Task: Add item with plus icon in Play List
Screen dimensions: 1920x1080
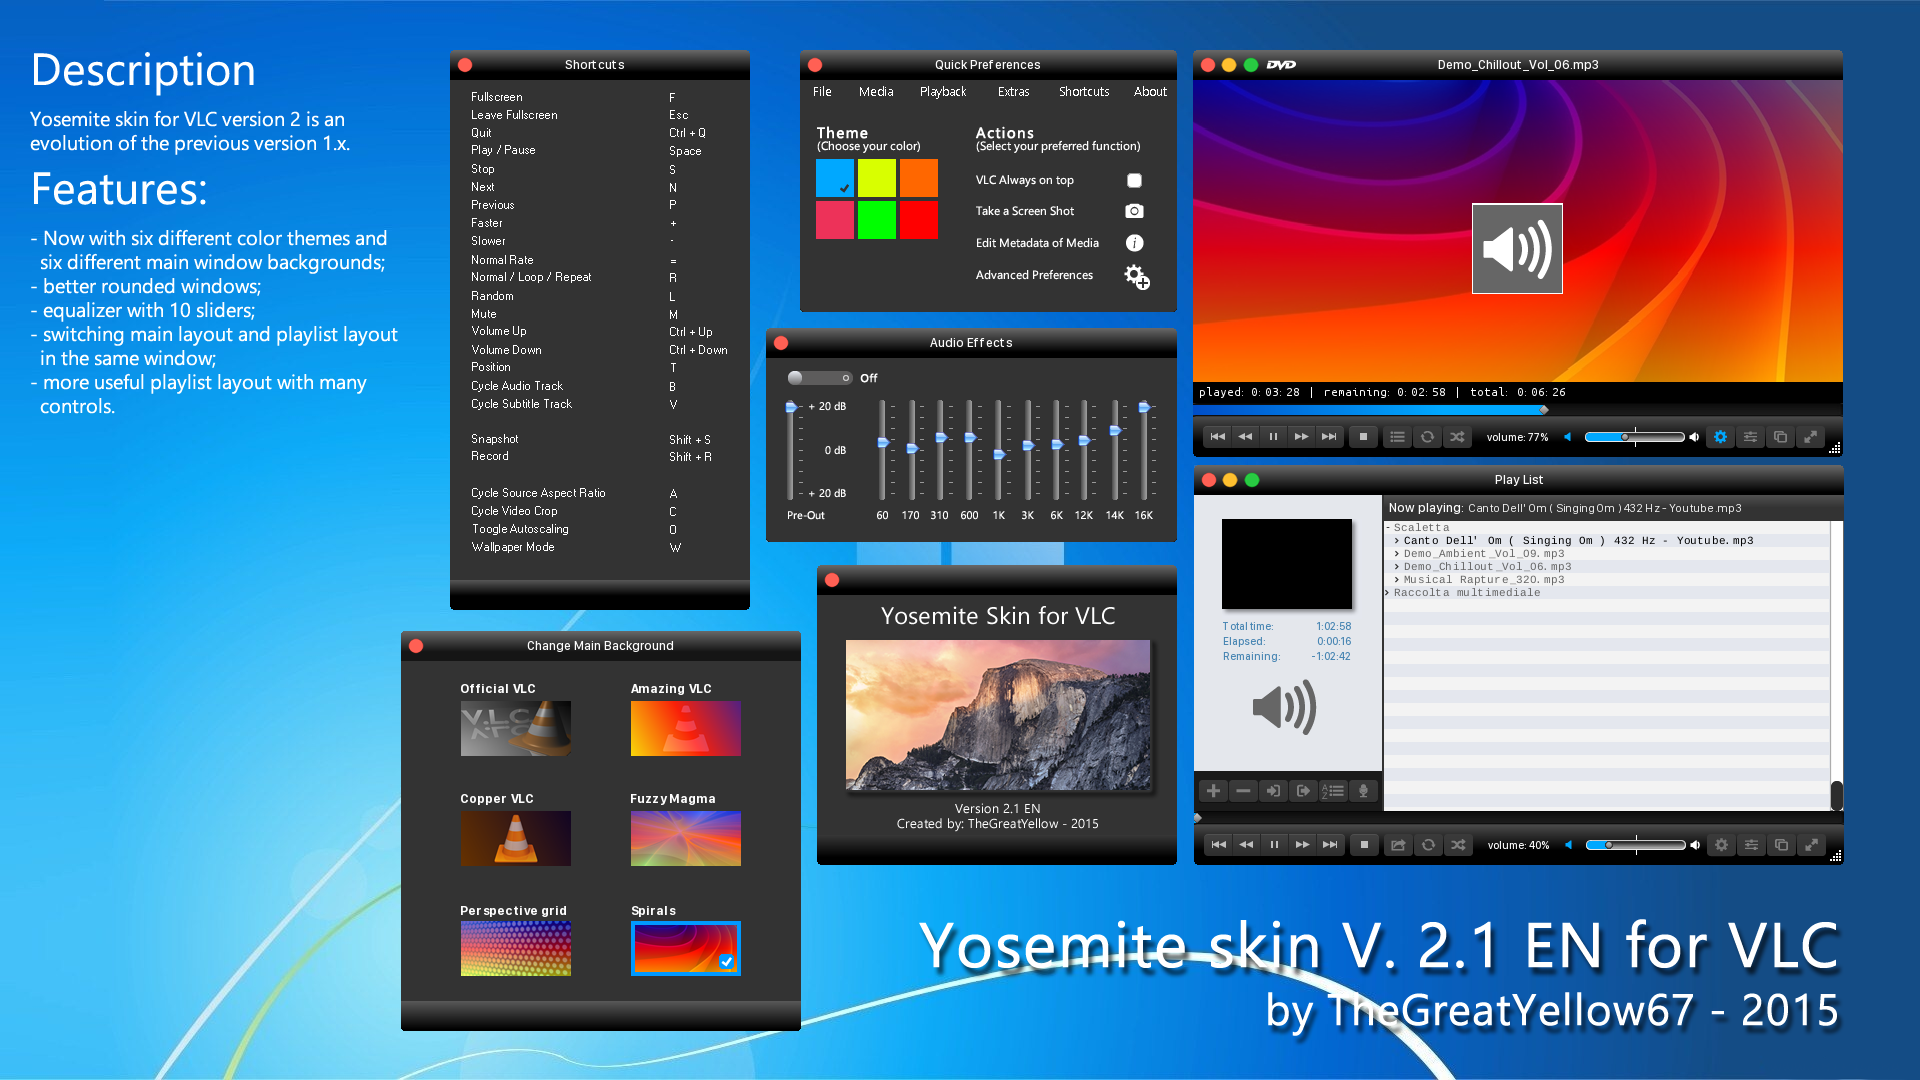Action: tap(1213, 791)
